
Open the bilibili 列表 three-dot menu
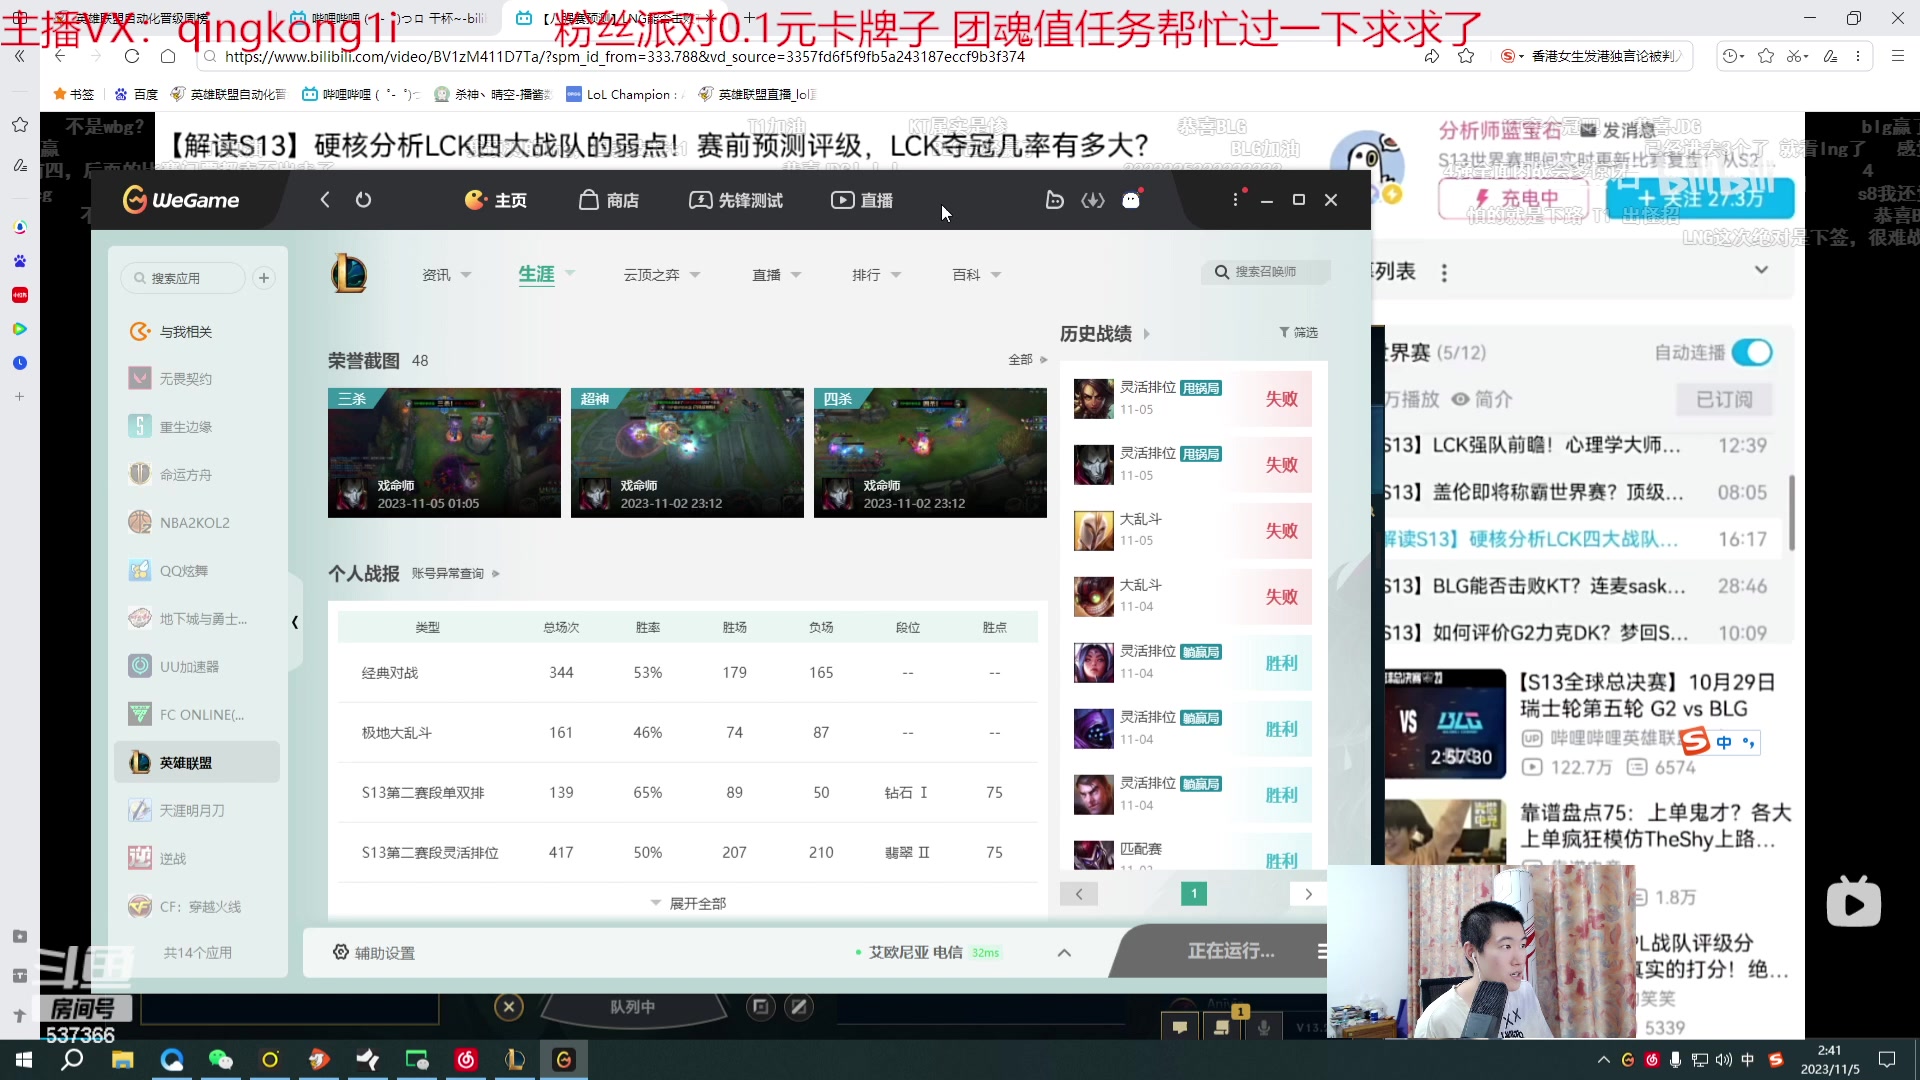pos(1444,273)
